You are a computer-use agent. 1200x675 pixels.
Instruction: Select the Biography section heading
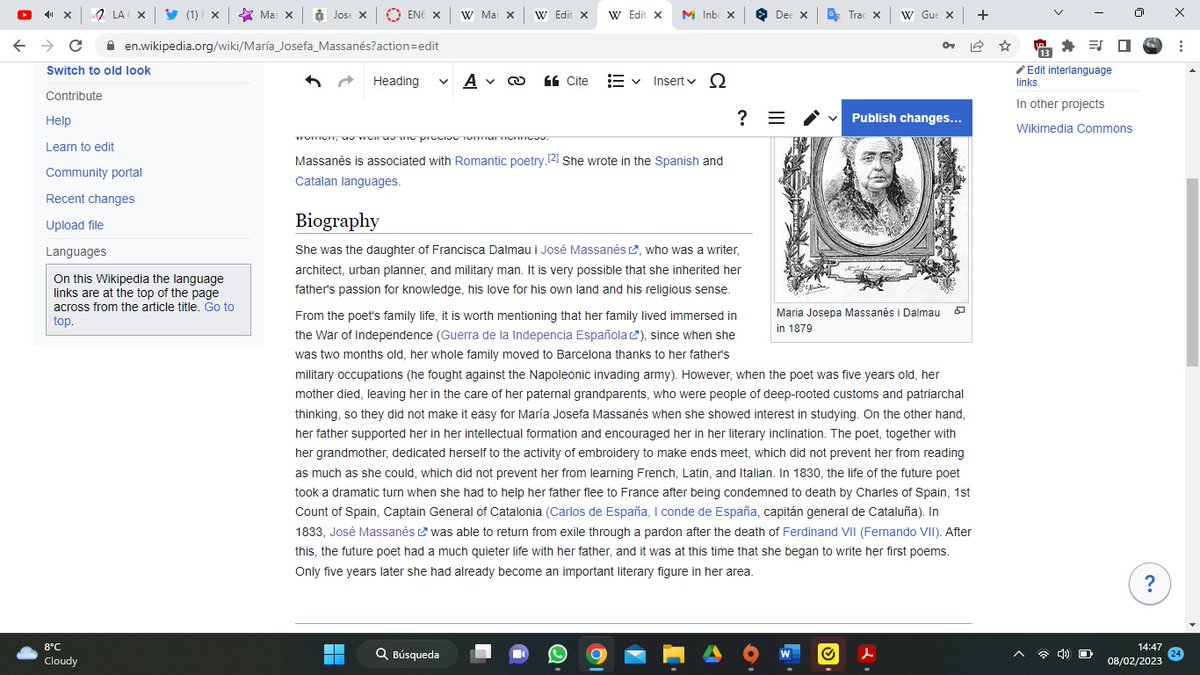tap(337, 220)
